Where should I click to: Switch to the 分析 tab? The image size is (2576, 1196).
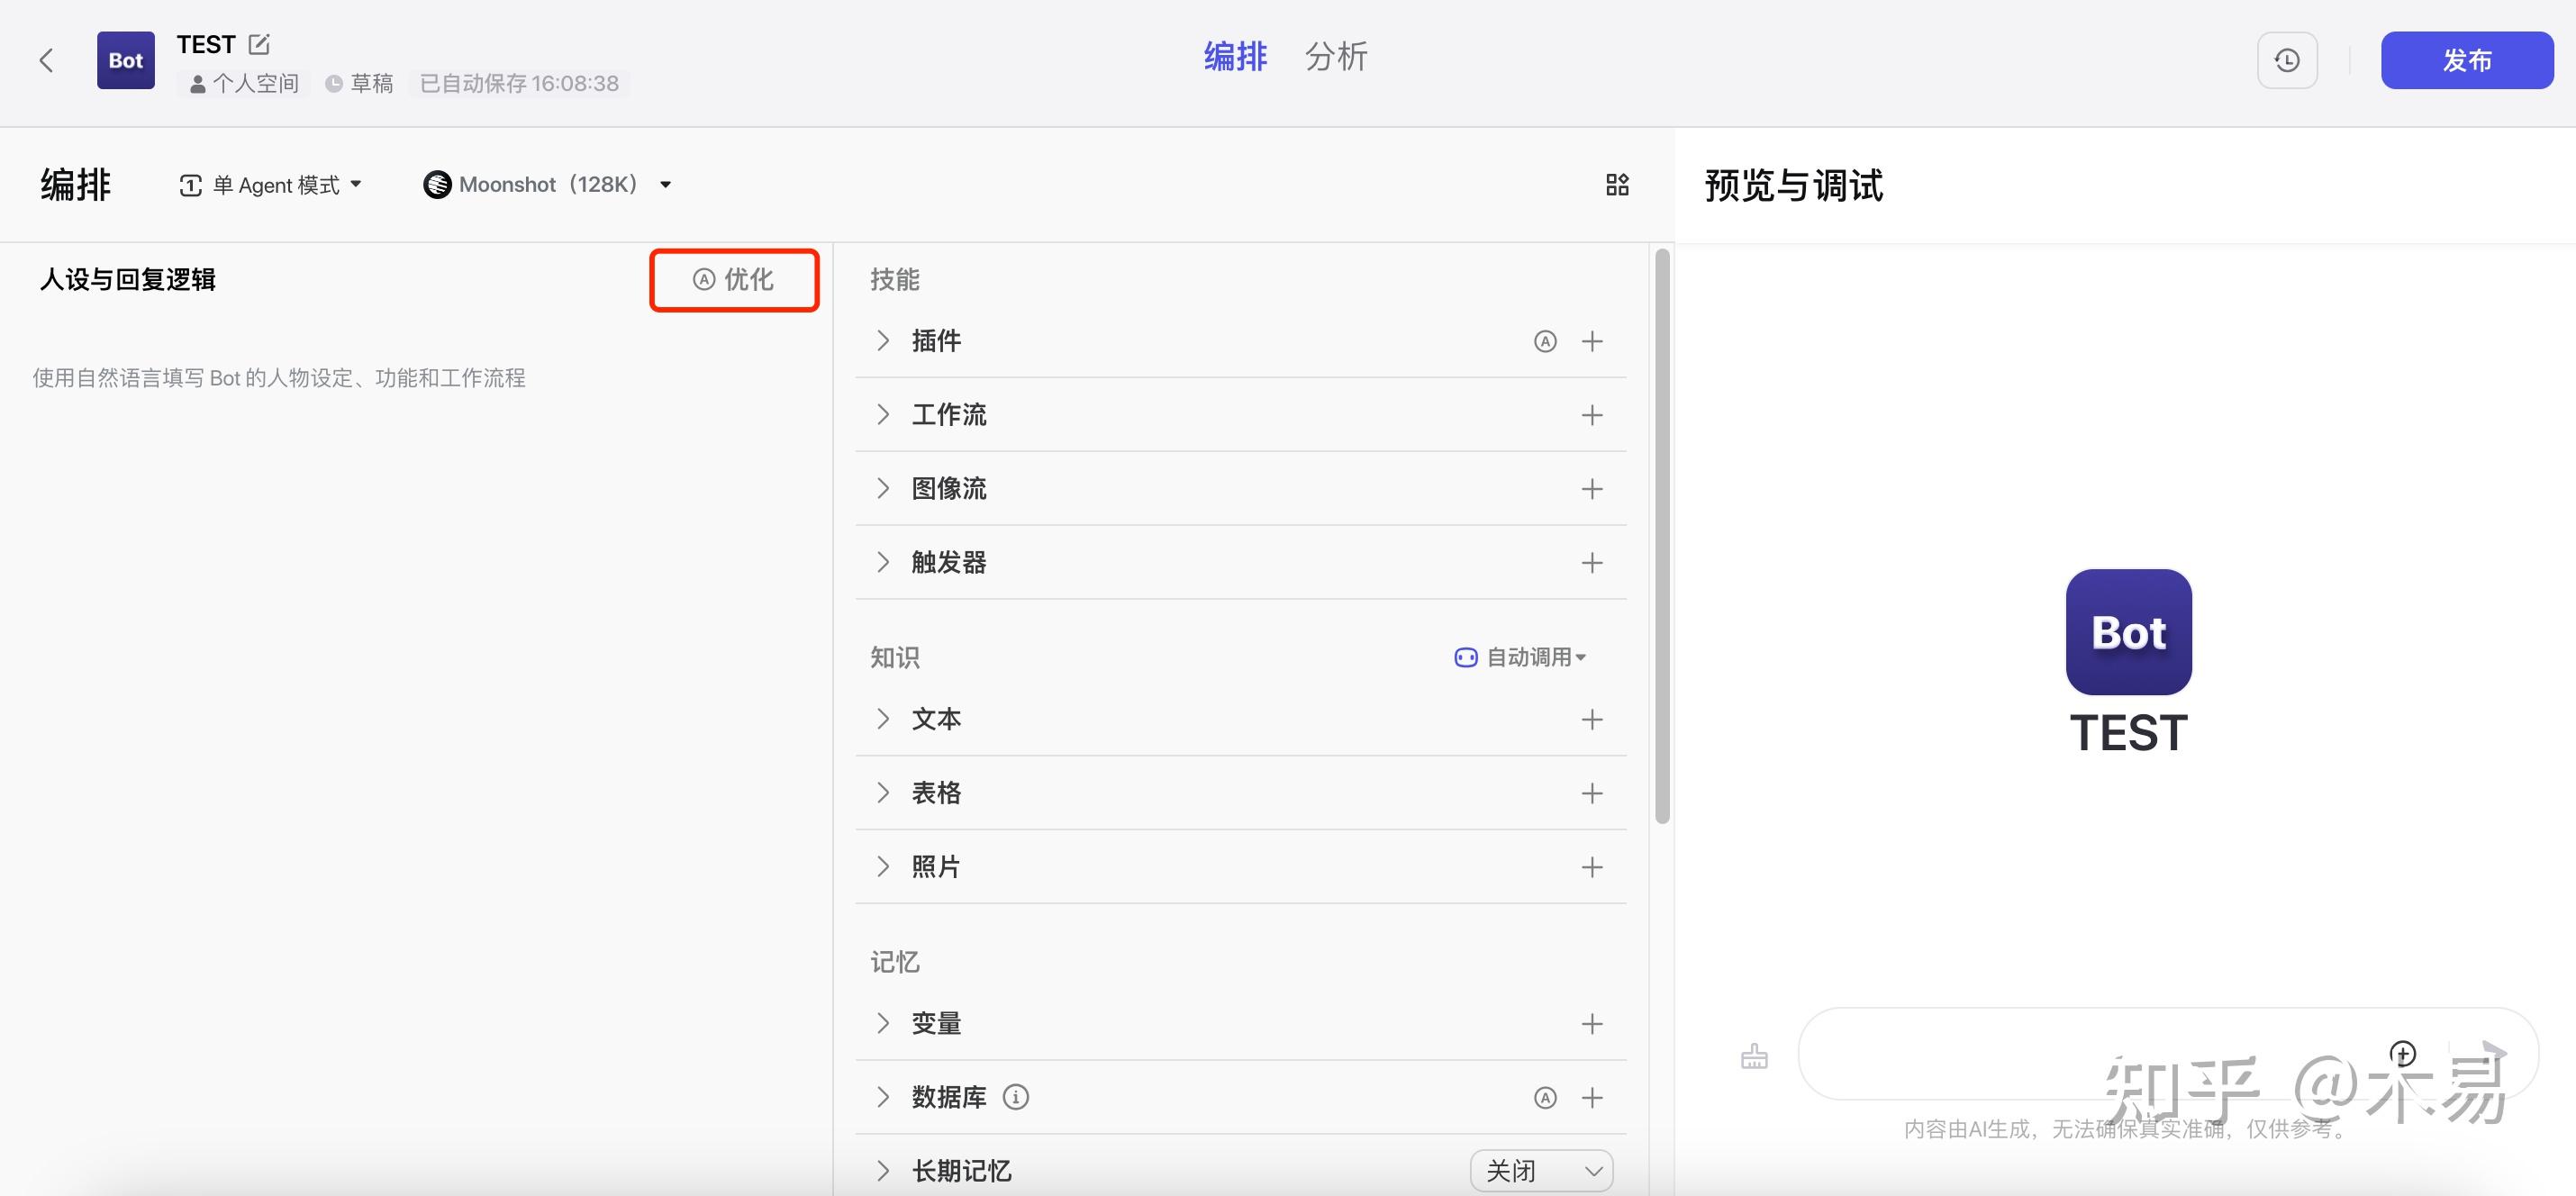coord(1335,57)
